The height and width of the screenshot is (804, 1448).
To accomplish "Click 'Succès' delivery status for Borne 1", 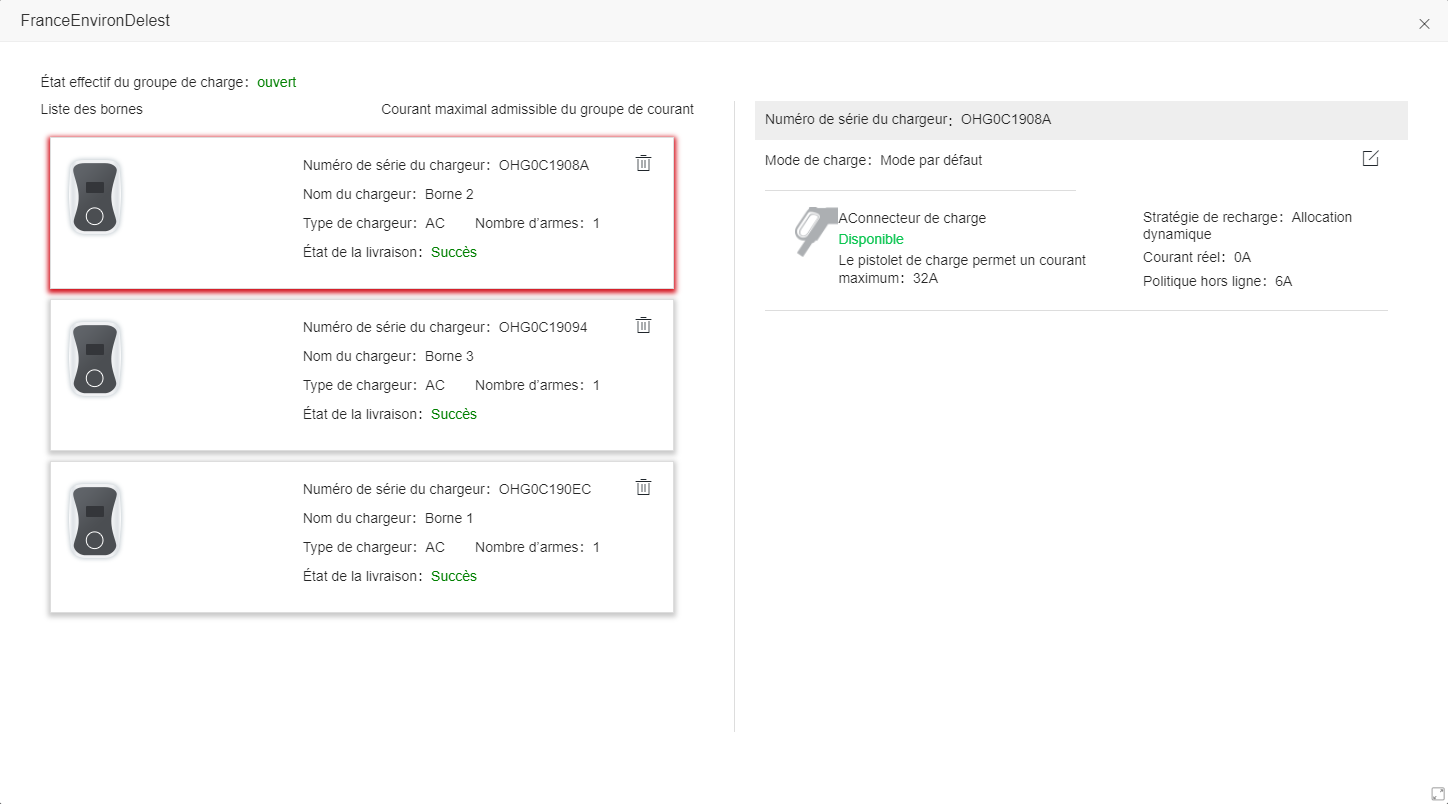I will 454,576.
